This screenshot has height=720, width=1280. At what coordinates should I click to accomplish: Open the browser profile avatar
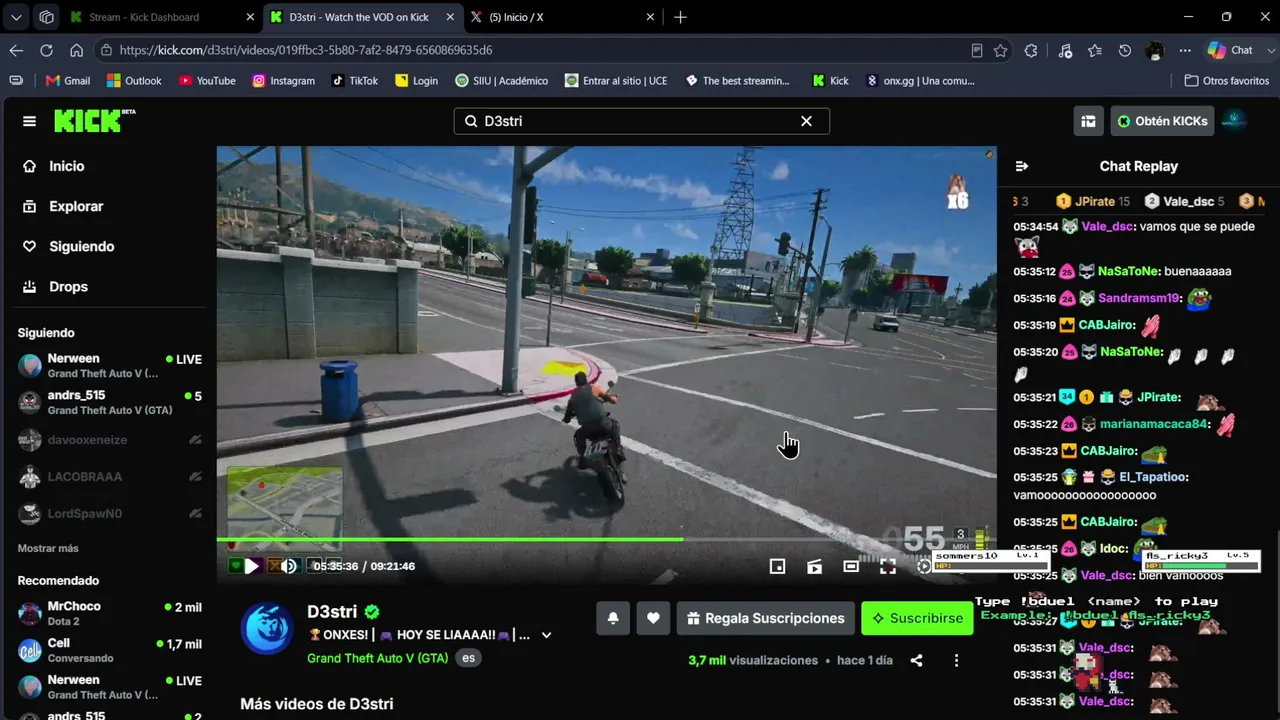1155,50
